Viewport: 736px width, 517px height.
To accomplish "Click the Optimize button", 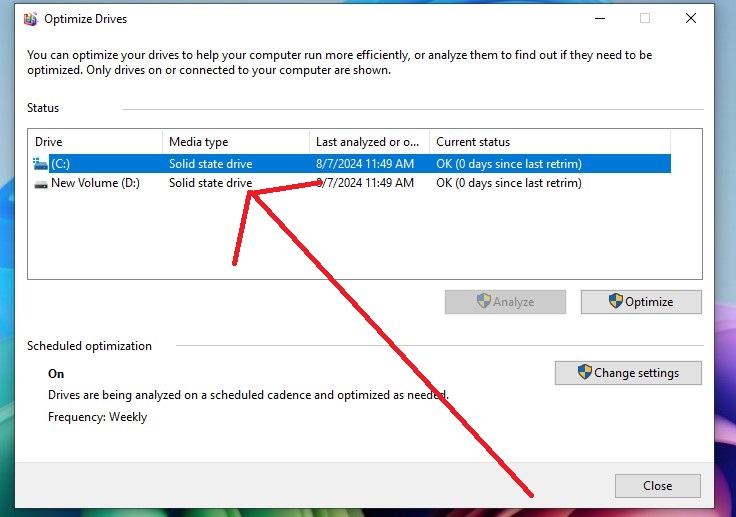I will (641, 301).
